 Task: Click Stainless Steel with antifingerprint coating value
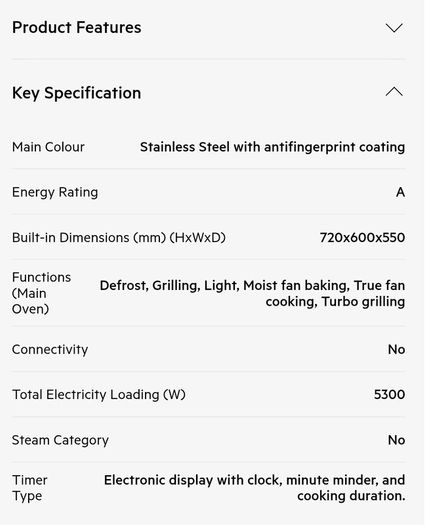pyautogui.click(x=272, y=147)
